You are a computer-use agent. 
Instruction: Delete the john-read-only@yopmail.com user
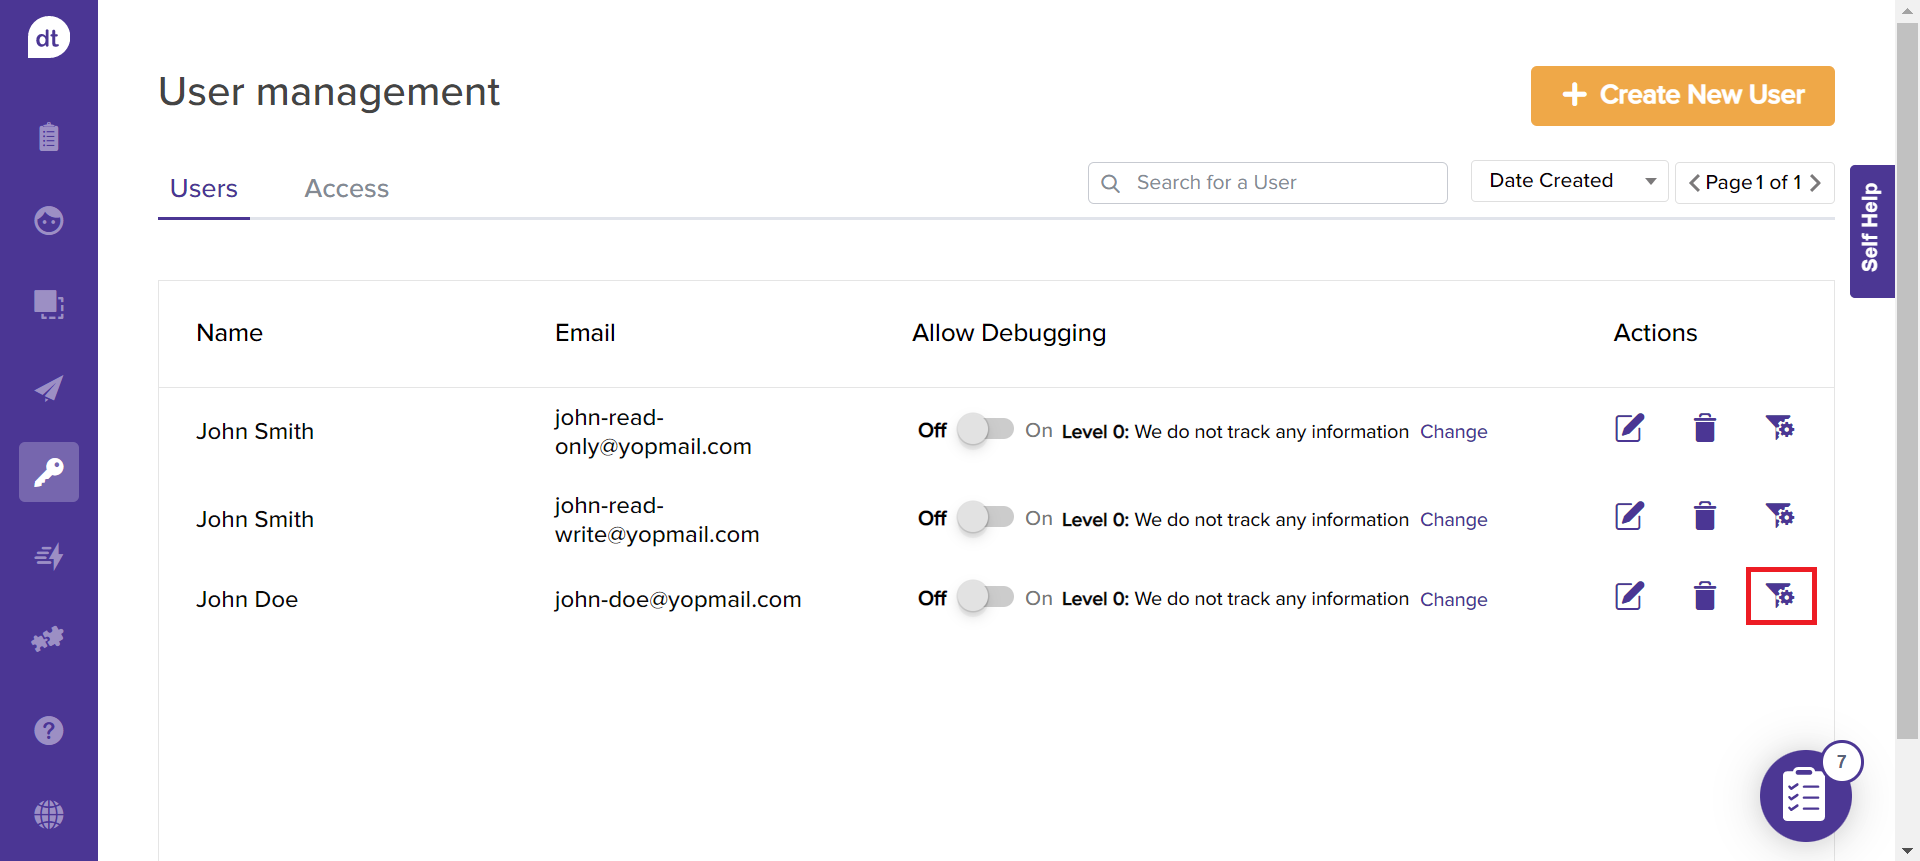(1705, 429)
